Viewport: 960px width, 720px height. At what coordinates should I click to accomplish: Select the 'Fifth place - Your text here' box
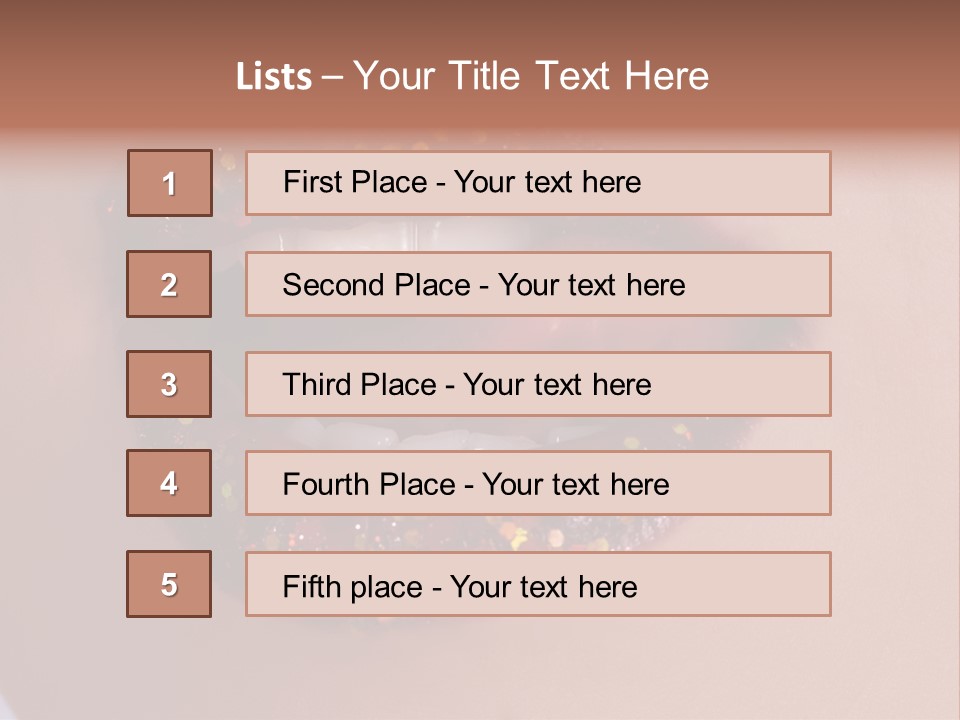point(538,584)
